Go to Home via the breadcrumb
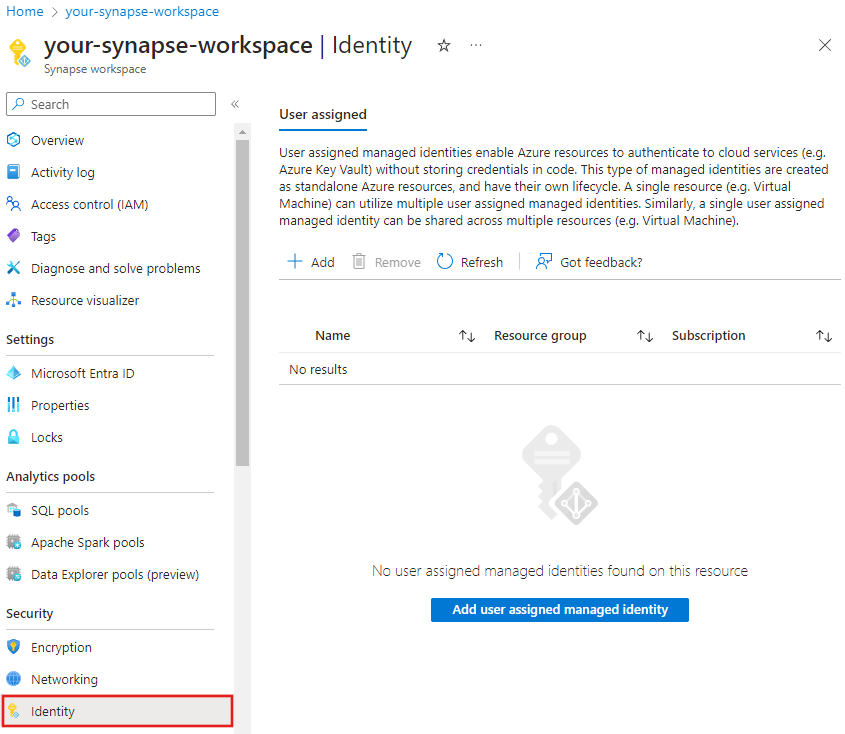Image resolution: width=845 pixels, height=734 pixels. pyautogui.click(x=23, y=12)
